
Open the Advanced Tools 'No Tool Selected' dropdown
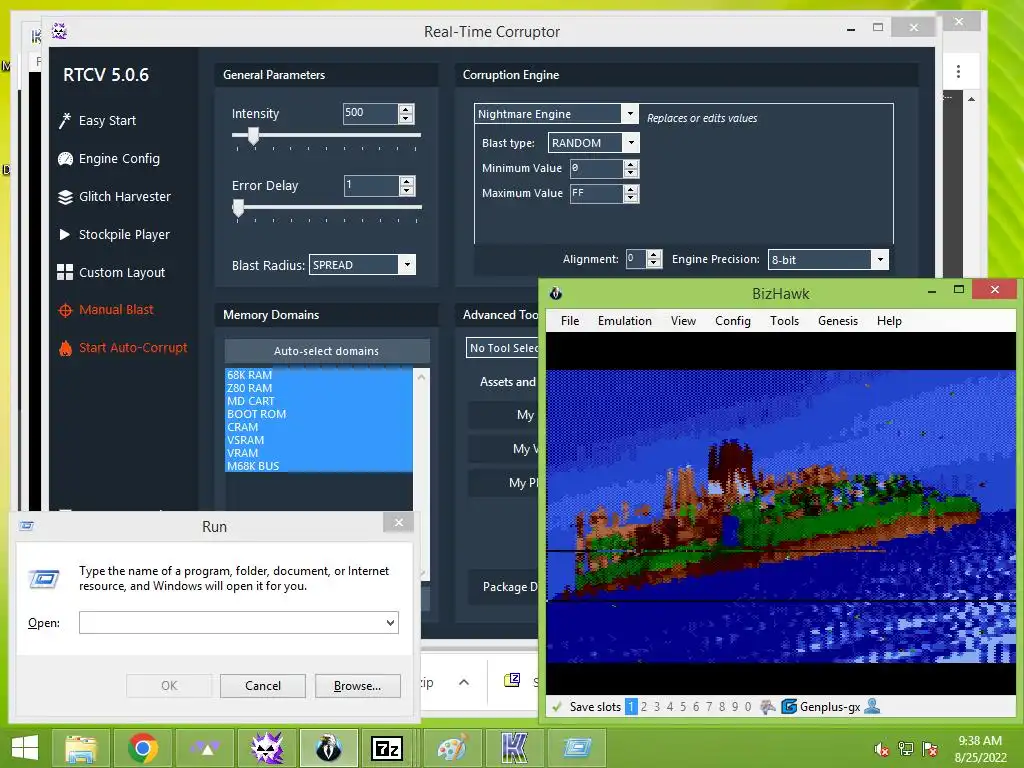(504, 348)
